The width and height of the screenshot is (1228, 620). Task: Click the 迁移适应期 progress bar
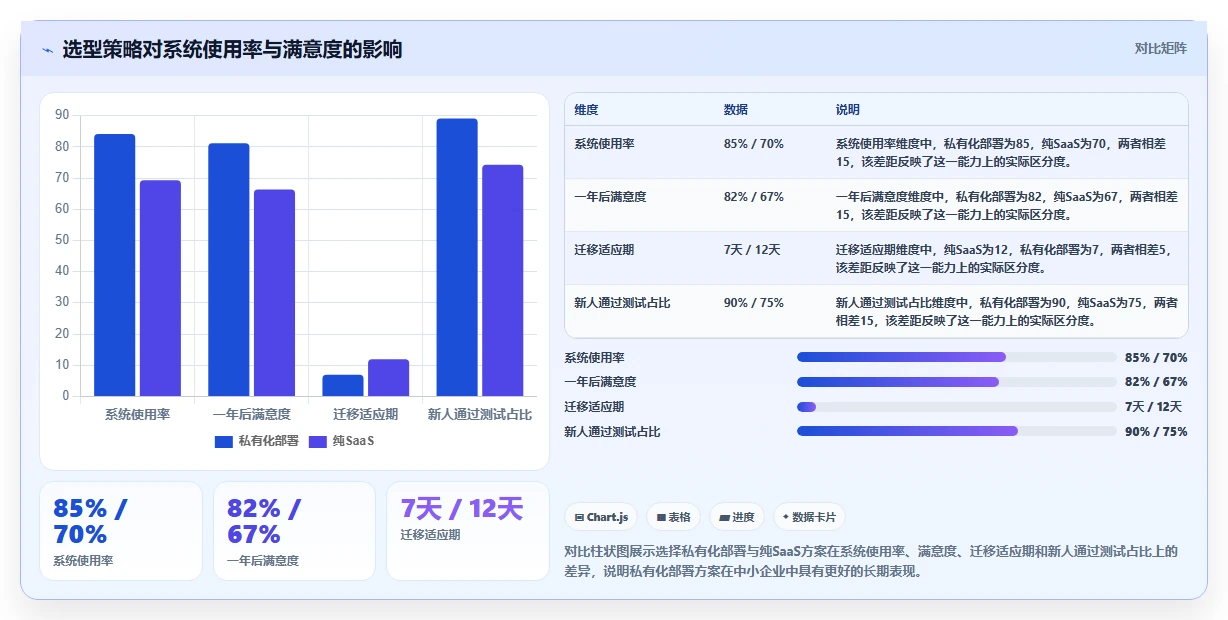(956, 407)
